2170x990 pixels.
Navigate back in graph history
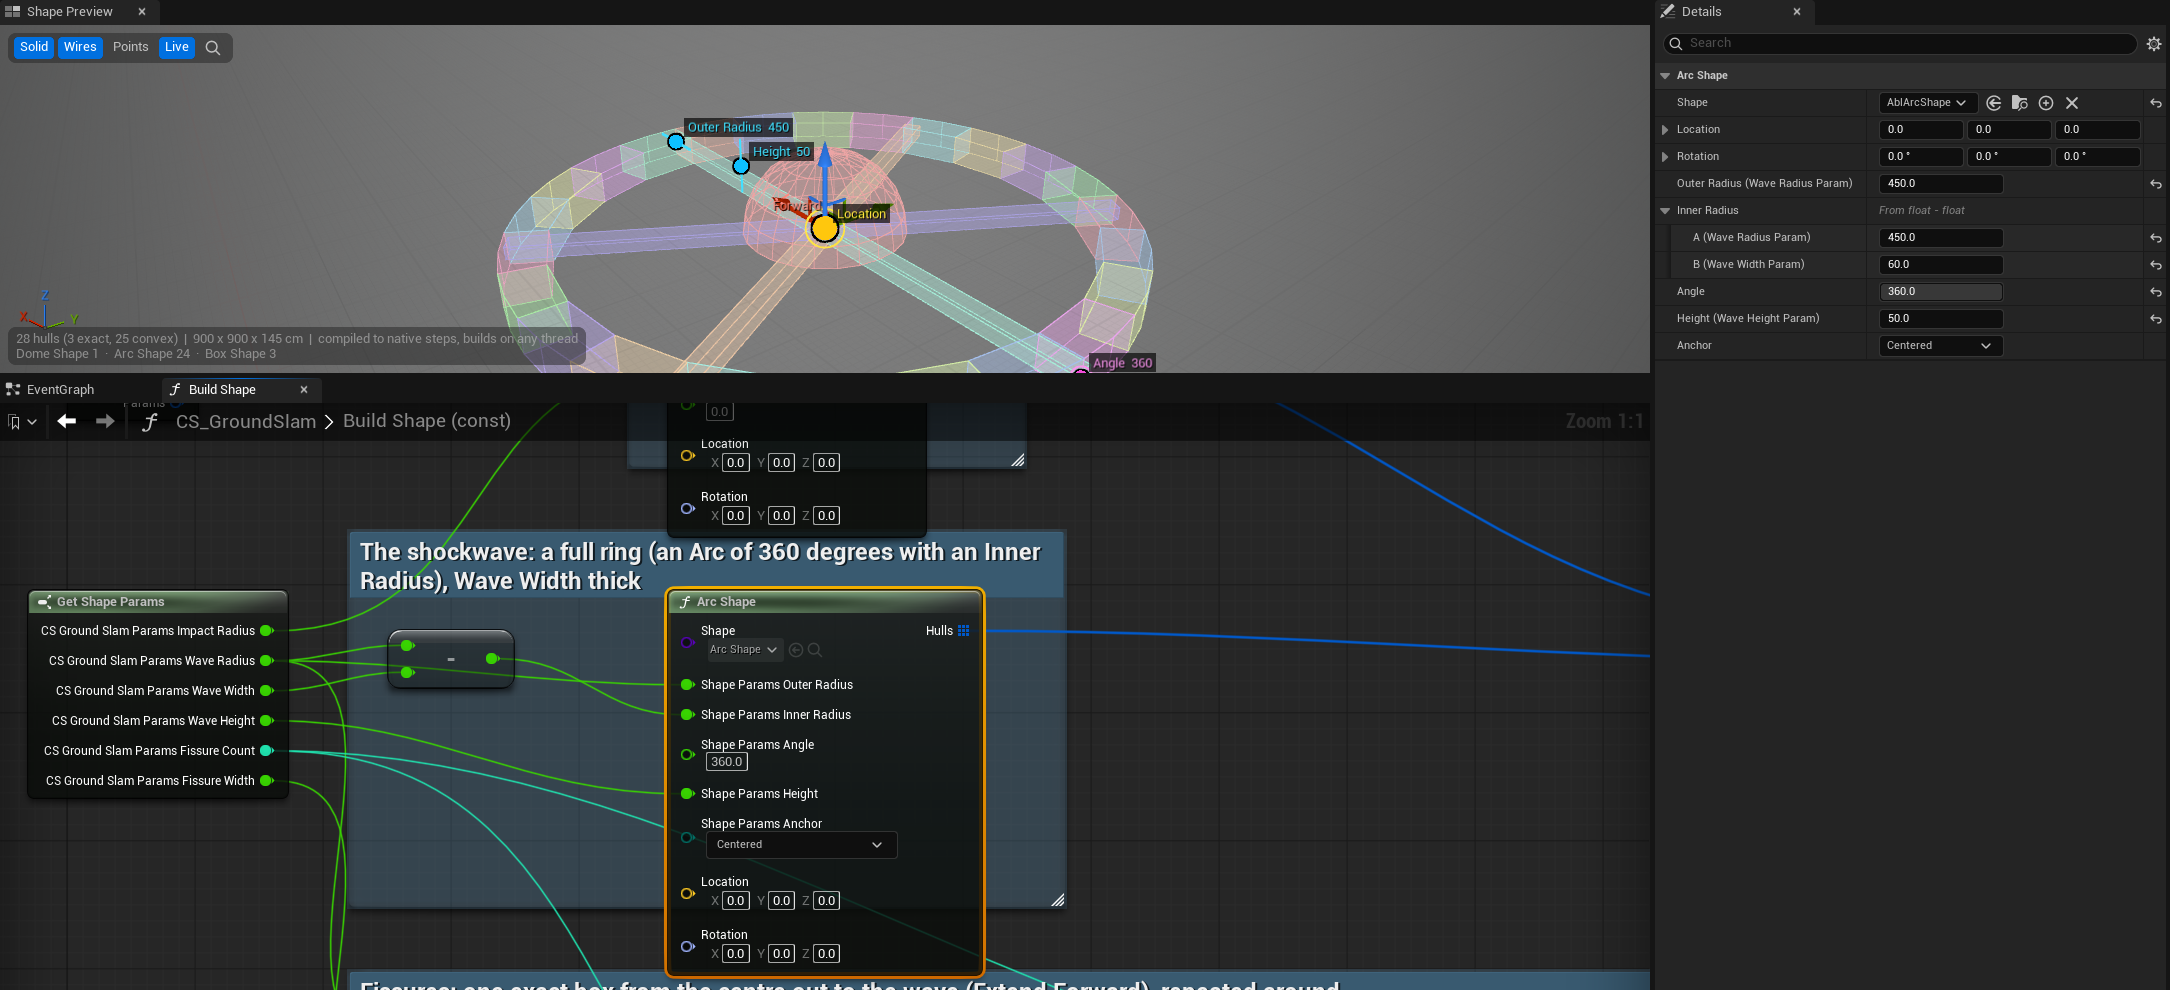(x=67, y=422)
